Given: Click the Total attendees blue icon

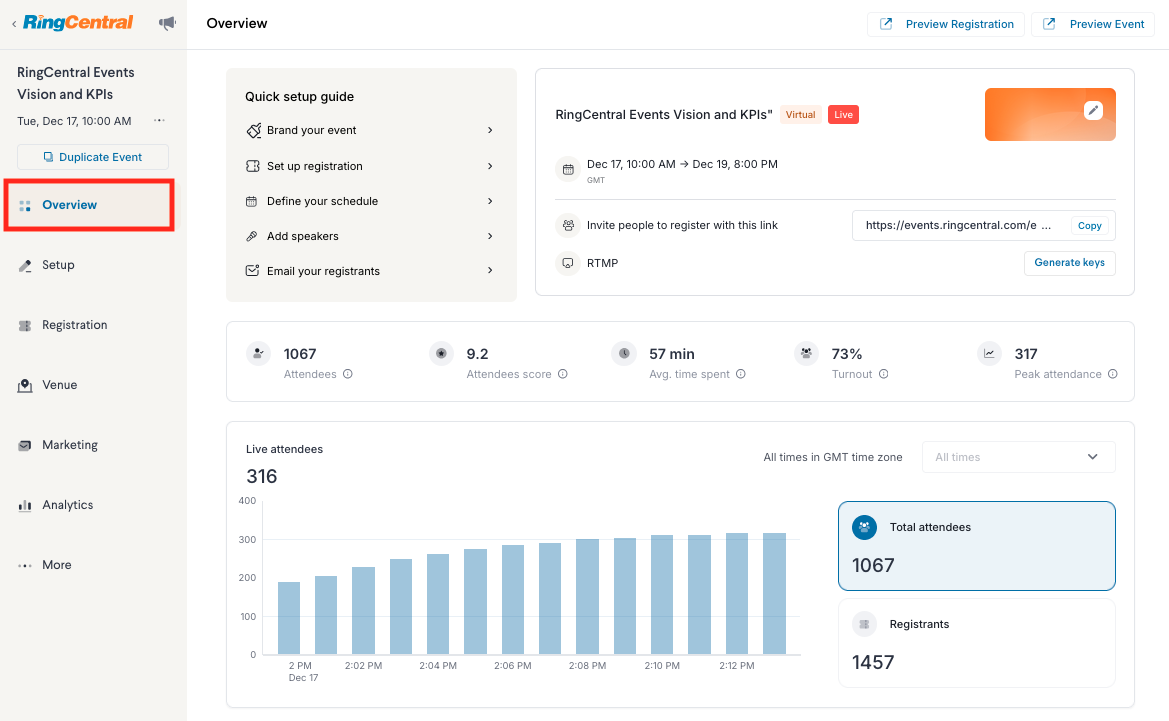Looking at the screenshot, I should tap(864, 527).
